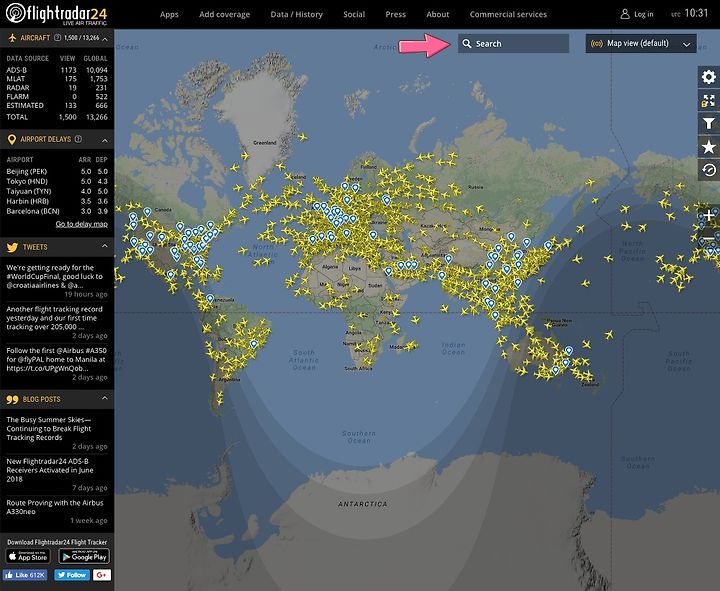Select Harbin (HRB) delay row
Viewport: 720px width, 591px height.
pos(57,201)
